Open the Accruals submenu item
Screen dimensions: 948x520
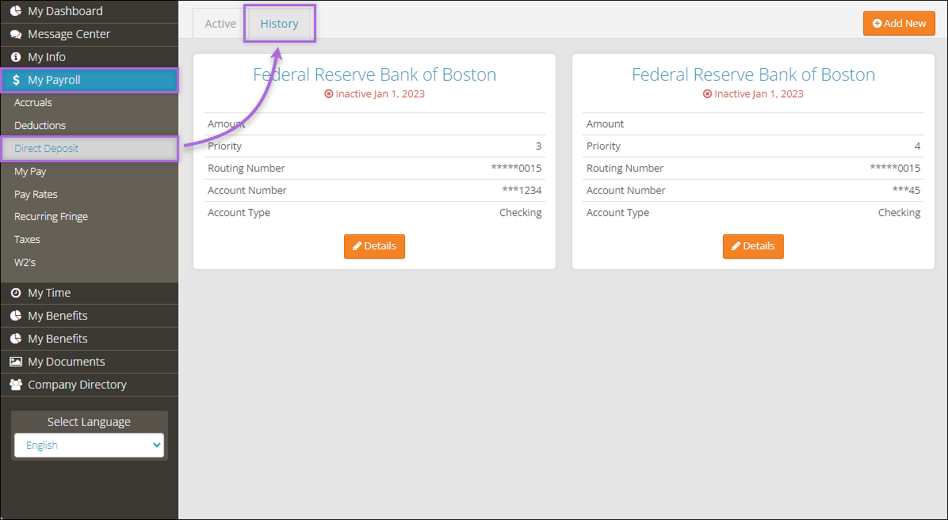(x=33, y=103)
